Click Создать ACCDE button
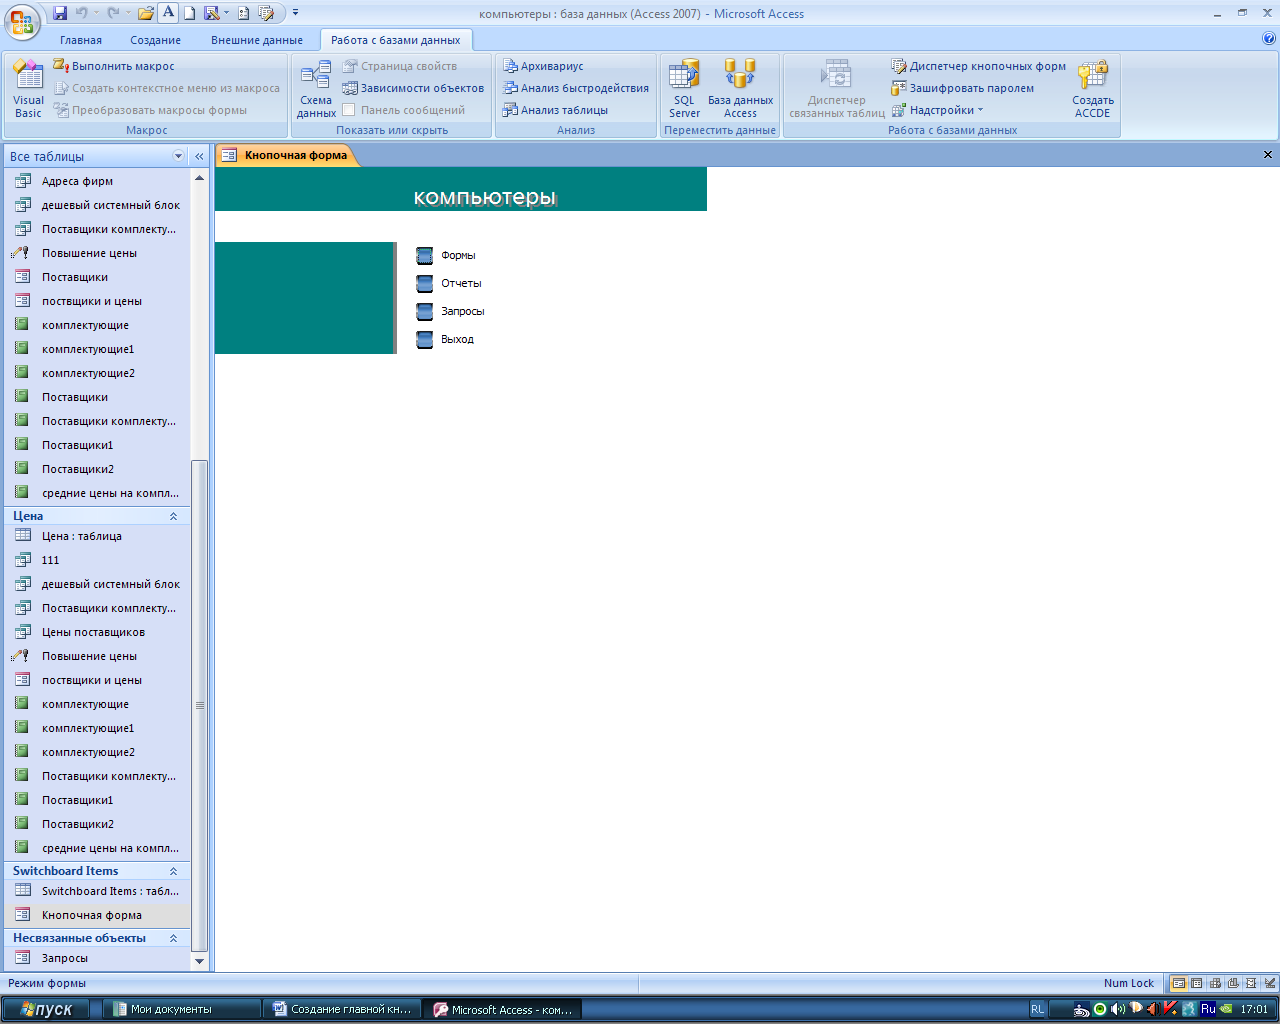The height and width of the screenshot is (1024, 1280). pos(1093,88)
